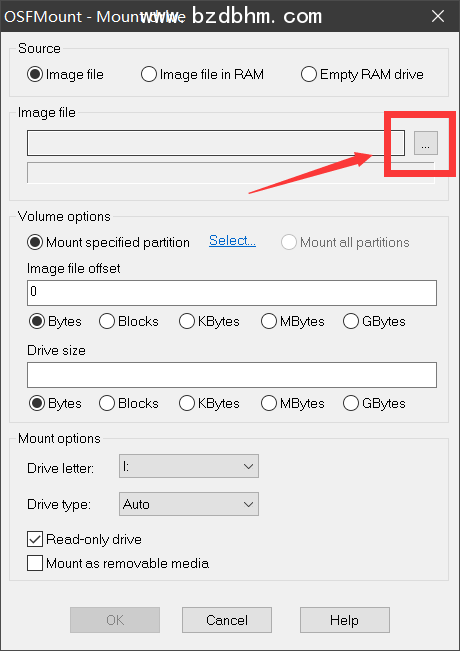This screenshot has width=460, height=651.
Task: Close the OSFMount dialog window
Action: pyautogui.click(x=438, y=16)
